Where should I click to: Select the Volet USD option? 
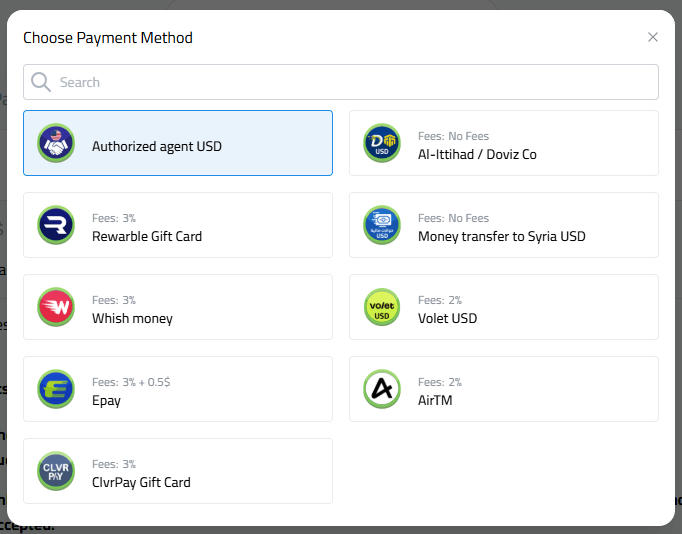504,307
